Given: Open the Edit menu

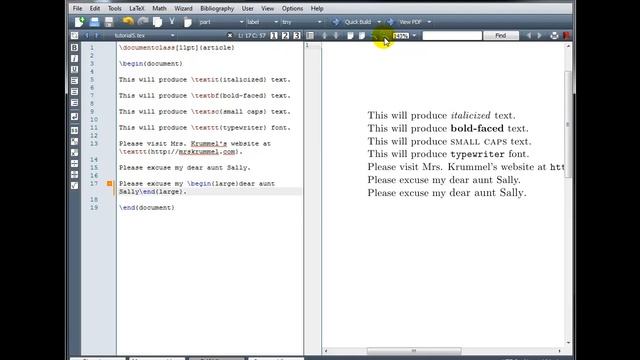Looking at the screenshot, I should click(x=95, y=8).
